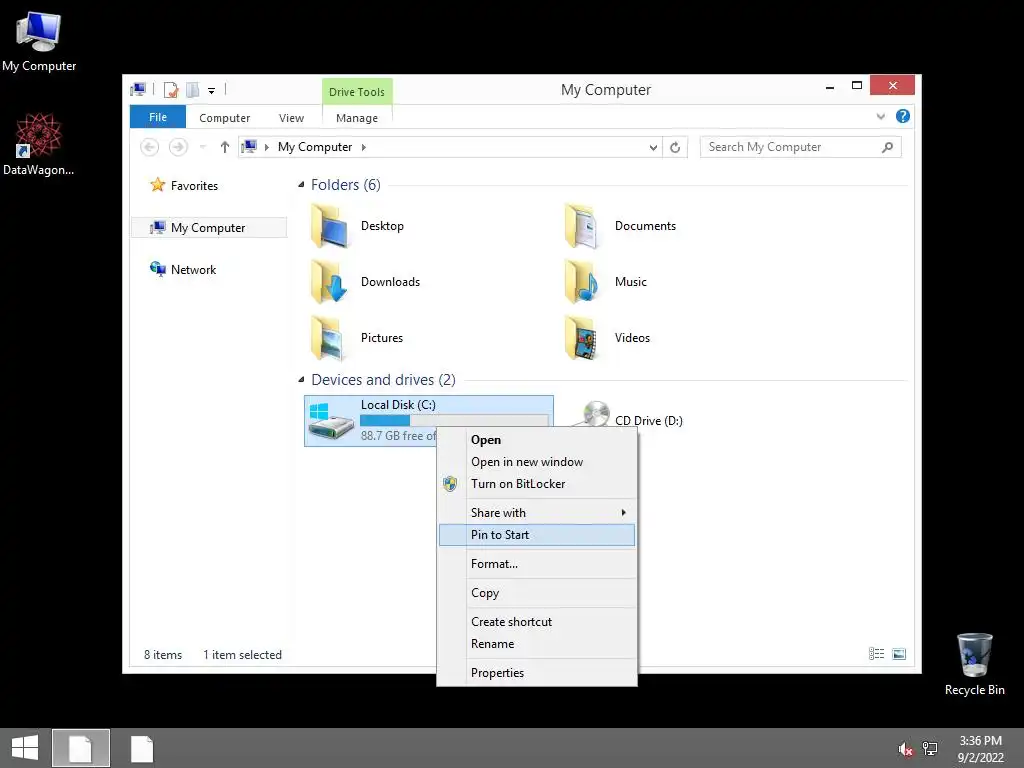Click the search magnifier icon
Screen dimensions: 1024x768
[x=888, y=147]
